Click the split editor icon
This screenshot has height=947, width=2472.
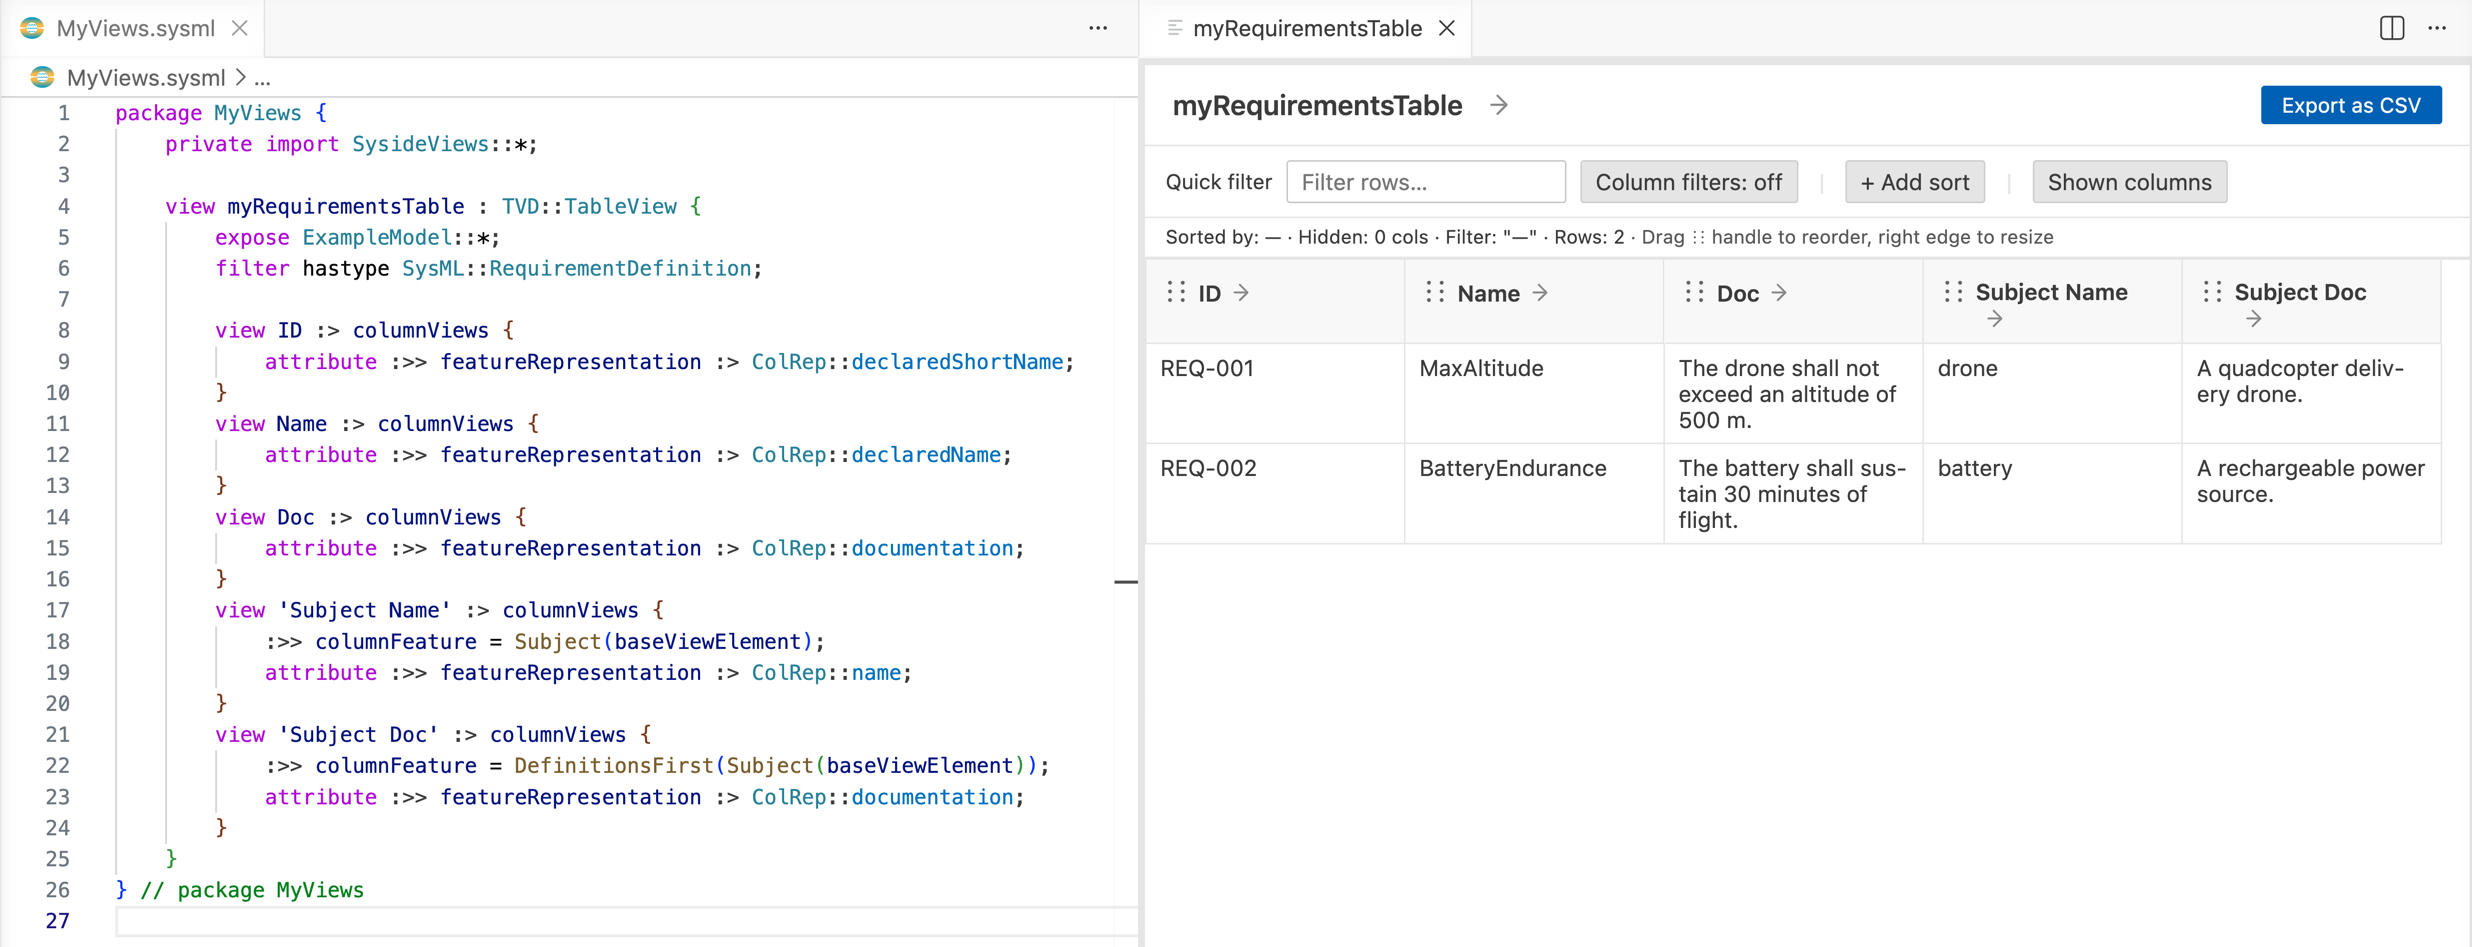pos(2391,28)
